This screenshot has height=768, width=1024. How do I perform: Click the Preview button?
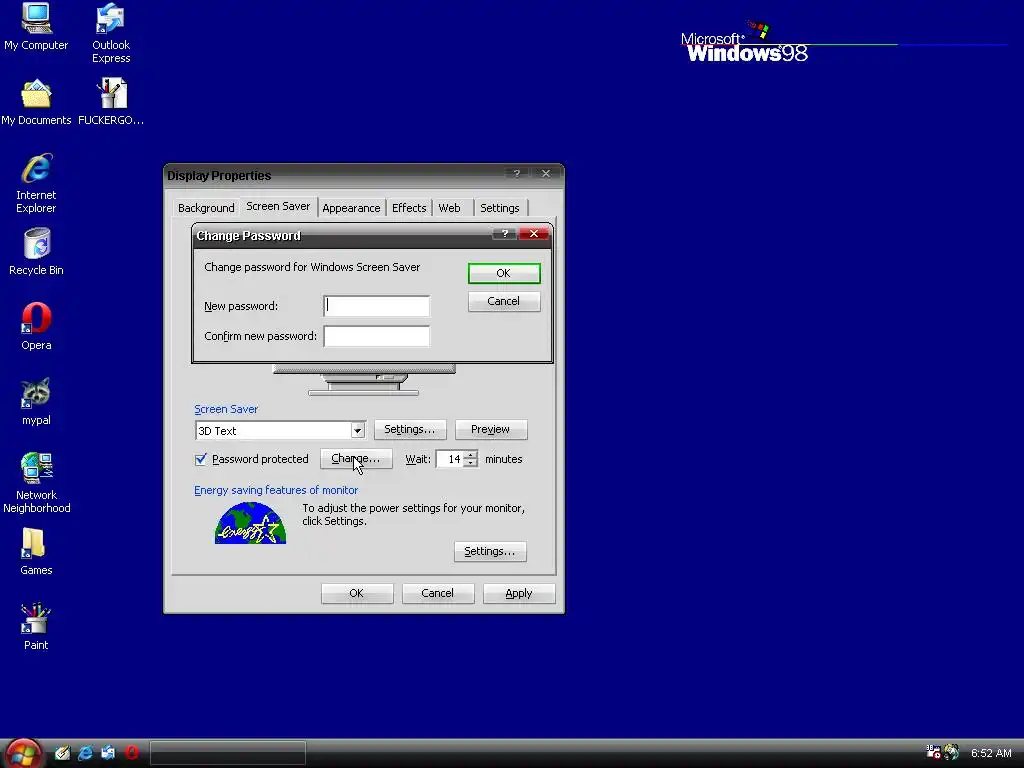coord(490,429)
